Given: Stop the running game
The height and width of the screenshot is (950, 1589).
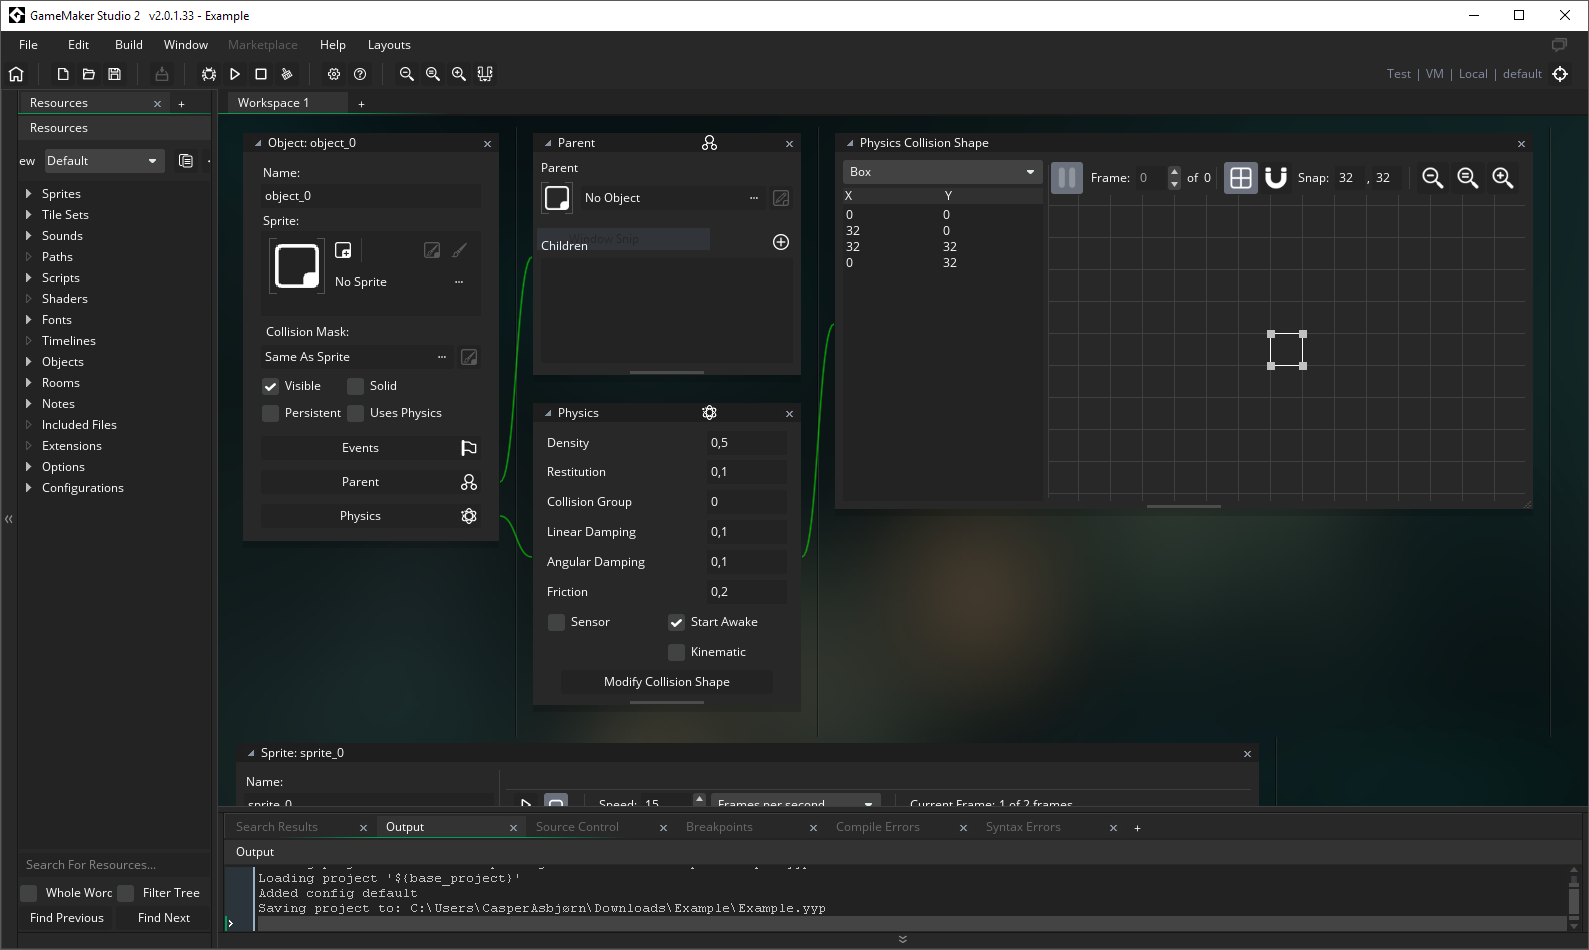Looking at the screenshot, I should pos(261,74).
